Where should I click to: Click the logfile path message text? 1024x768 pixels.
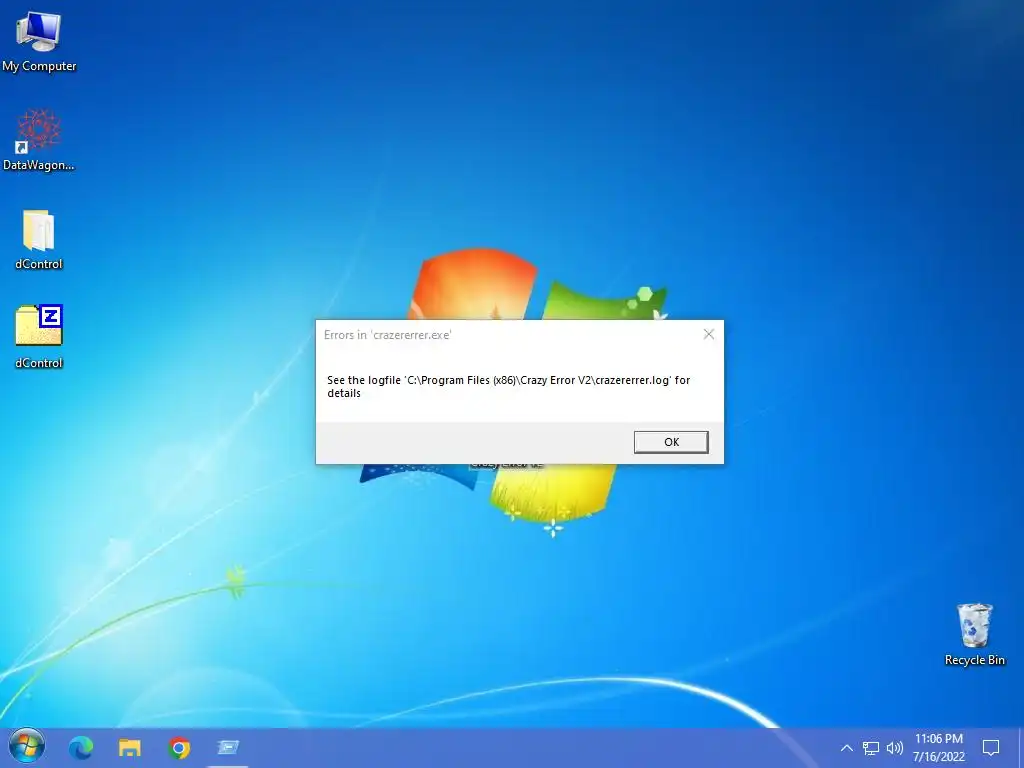[x=508, y=387]
